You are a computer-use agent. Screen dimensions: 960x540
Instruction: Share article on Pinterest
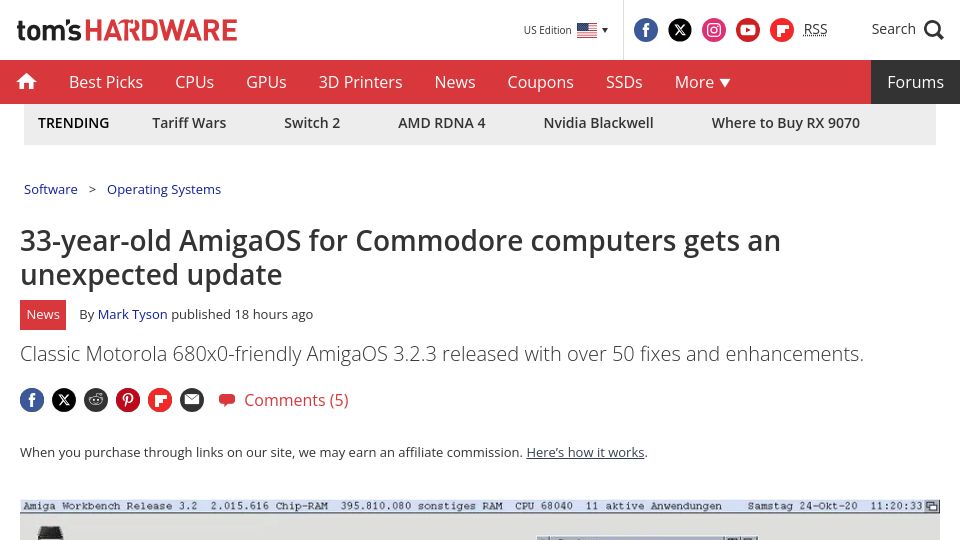point(128,400)
